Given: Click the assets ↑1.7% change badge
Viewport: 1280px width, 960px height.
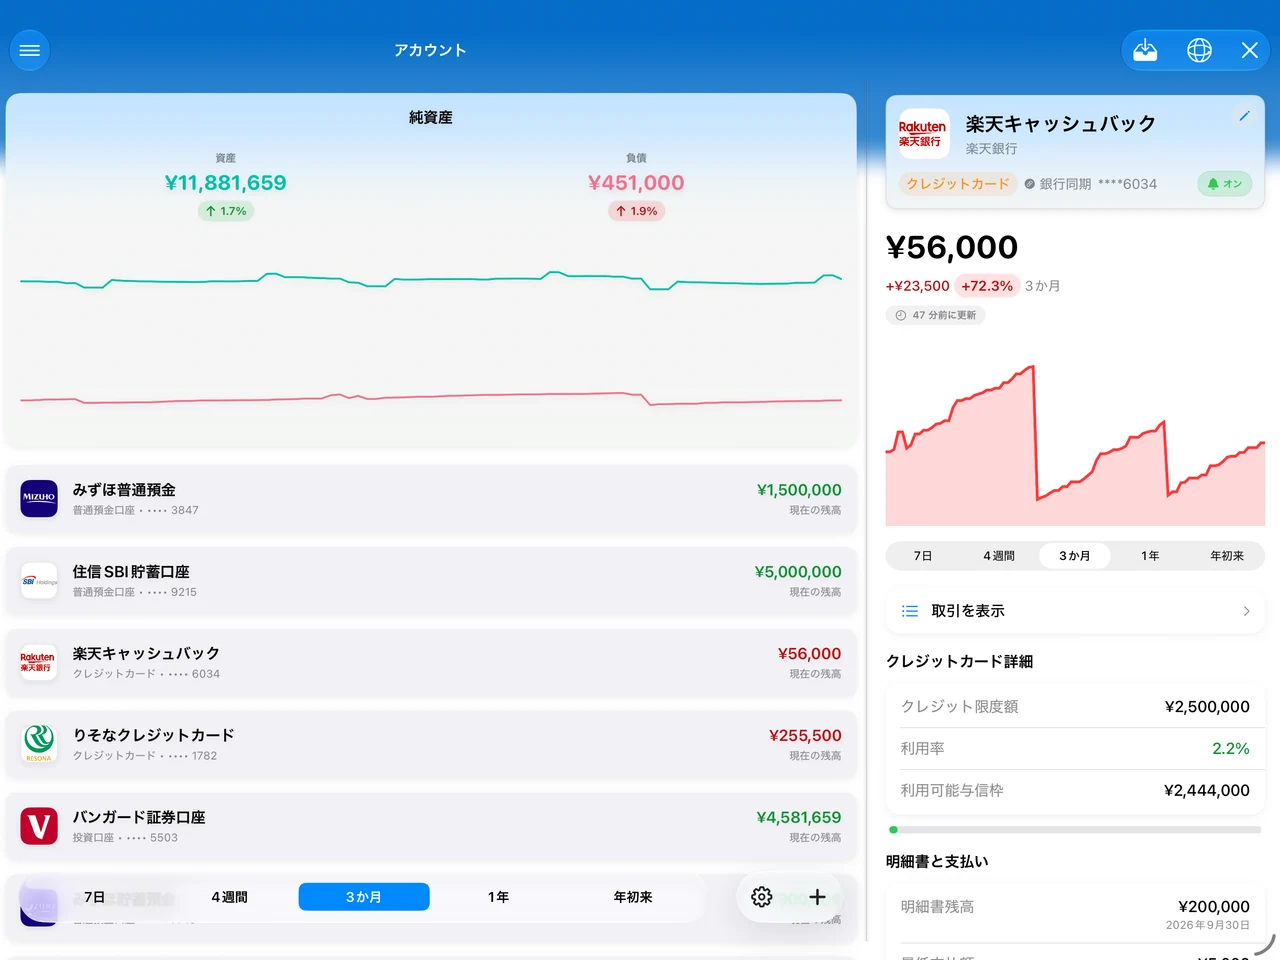Looking at the screenshot, I should 226,211.
